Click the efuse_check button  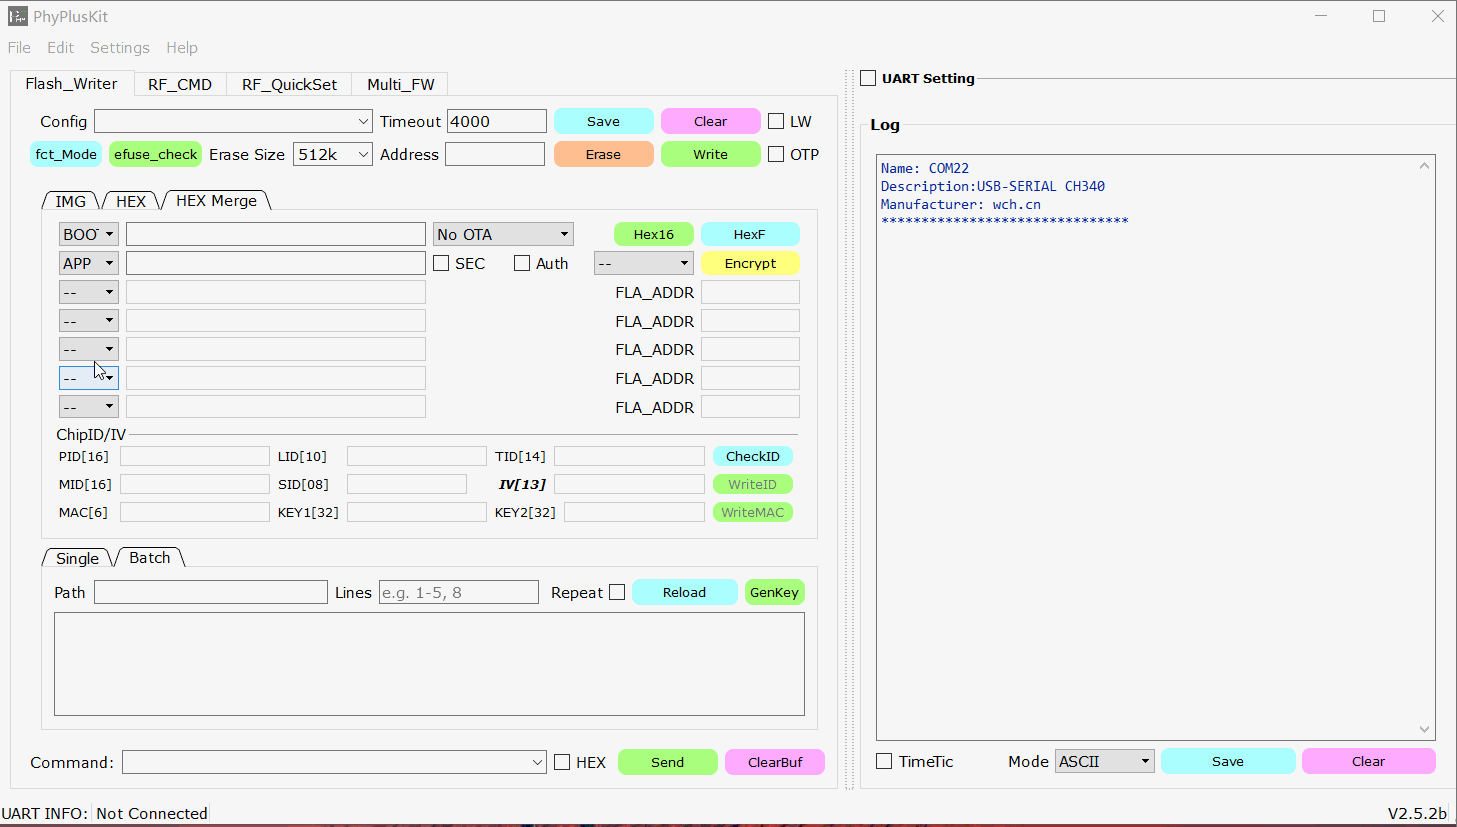pyautogui.click(x=155, y=154)
